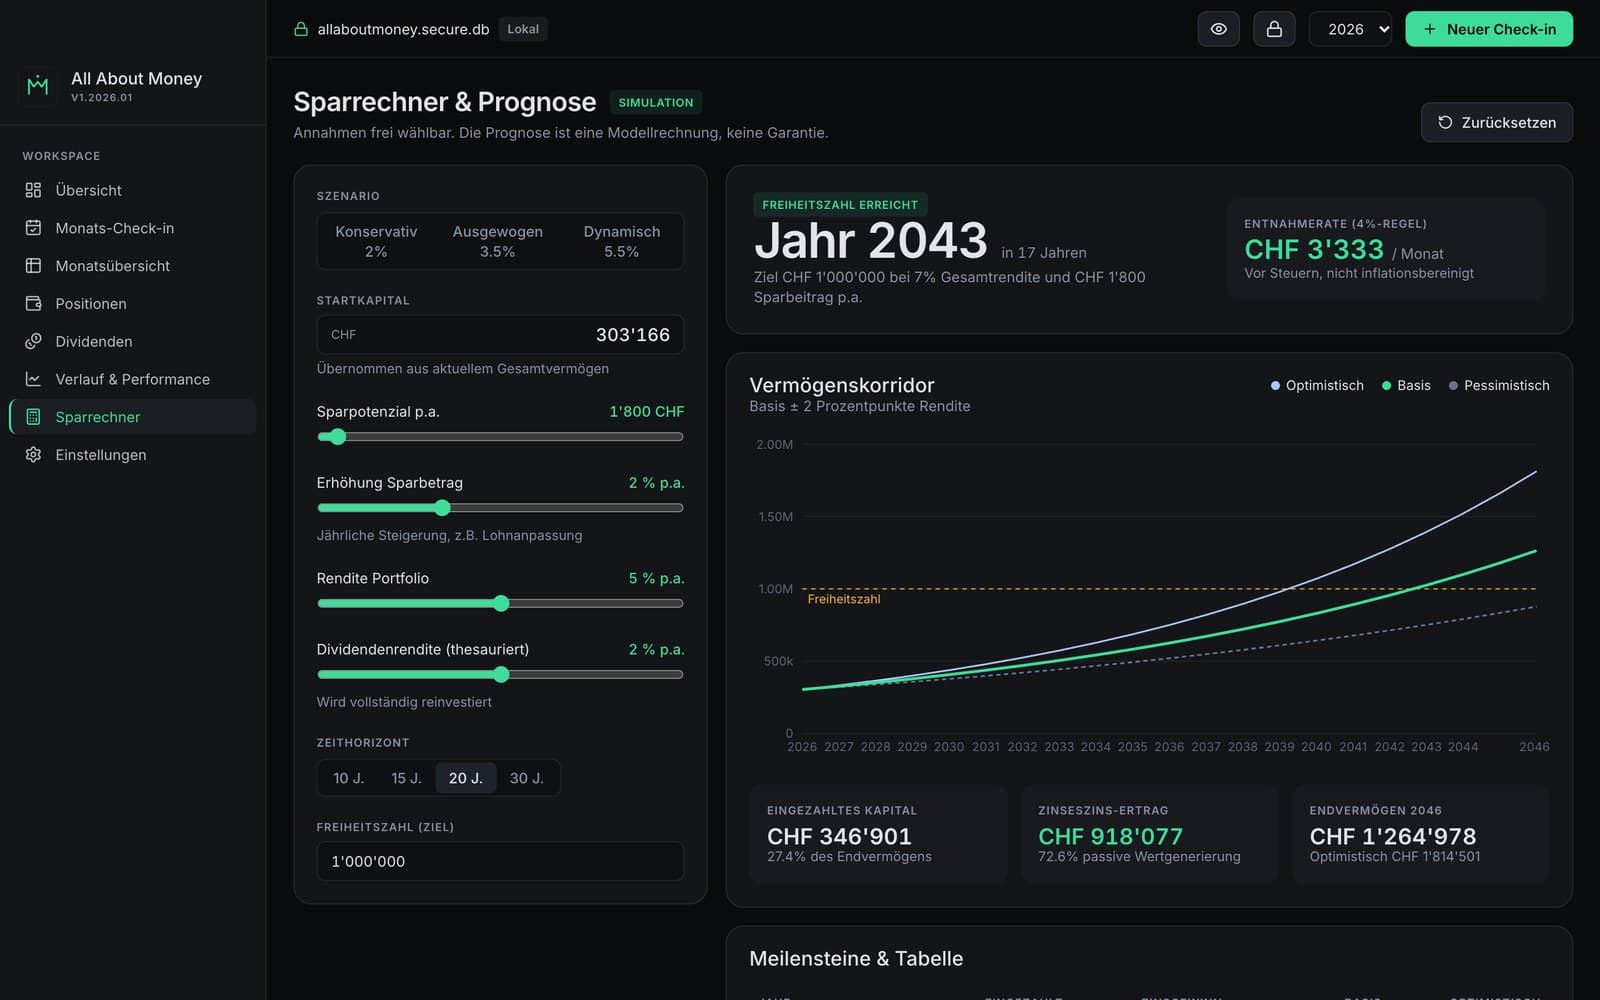
Task: Click the Einstellungen gear icon
Action: pos(33,455)
